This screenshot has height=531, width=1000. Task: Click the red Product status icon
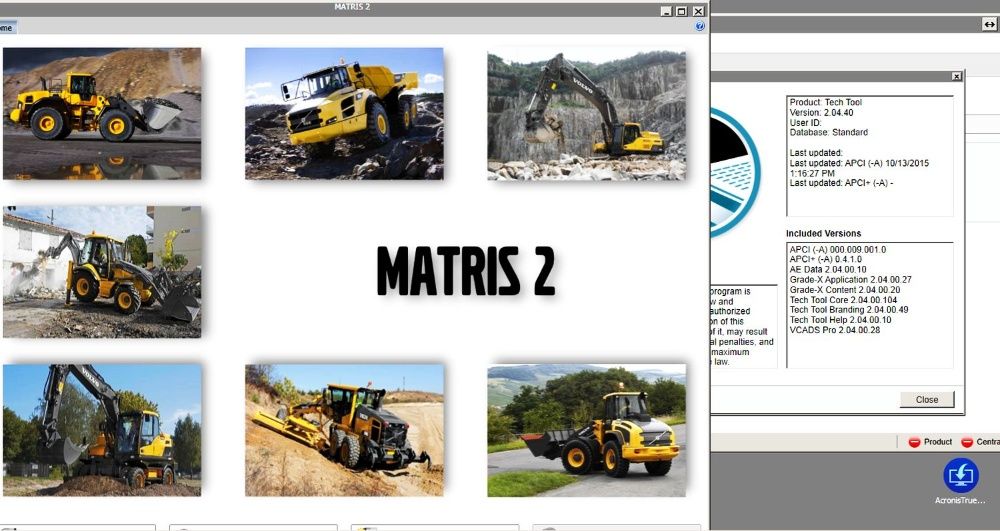tap(914, 442)
